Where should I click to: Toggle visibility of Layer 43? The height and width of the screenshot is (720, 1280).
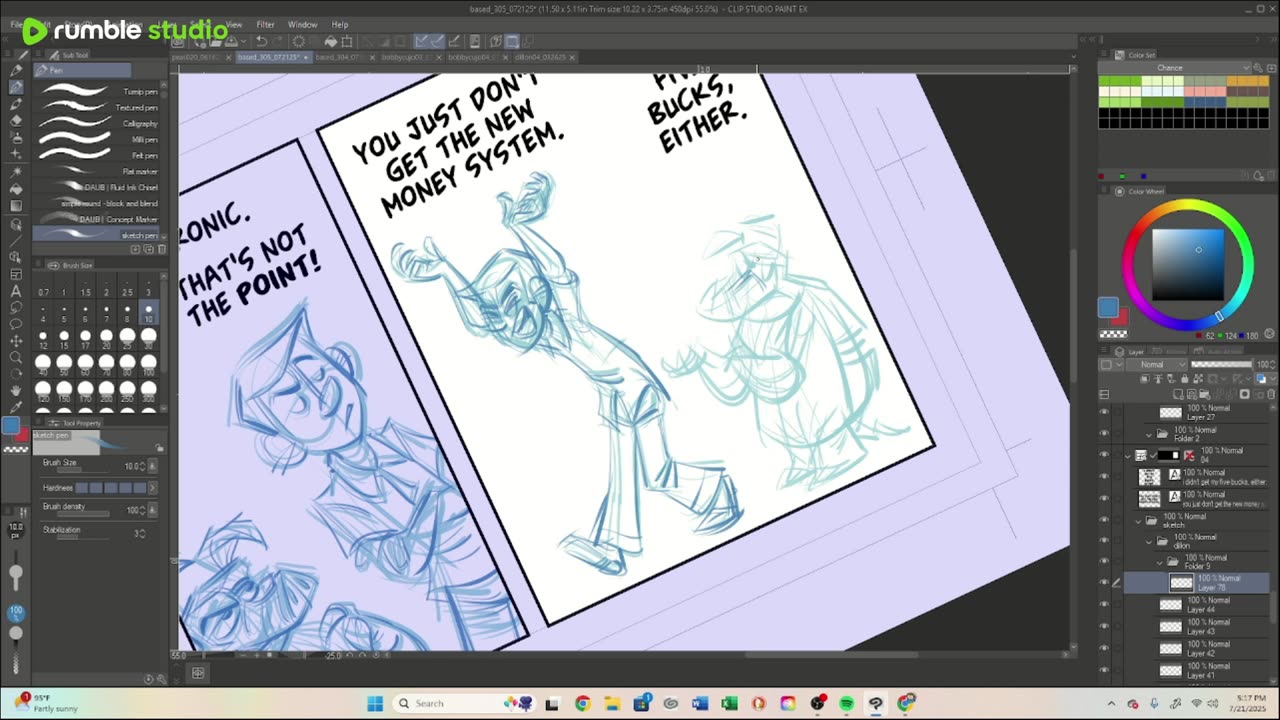point(1104,626)
